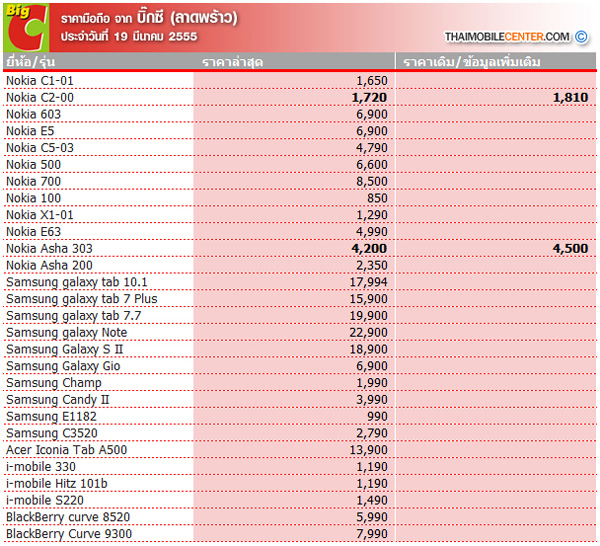The width and height of the screenshot is (600, 546).
Task: Select the Nokia C1-01 row name
Action: coord(40,81)
